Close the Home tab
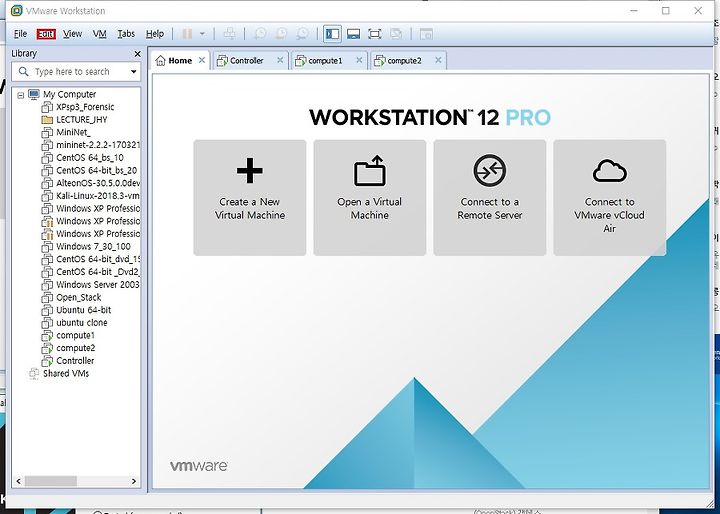 [x=202, y=60]
